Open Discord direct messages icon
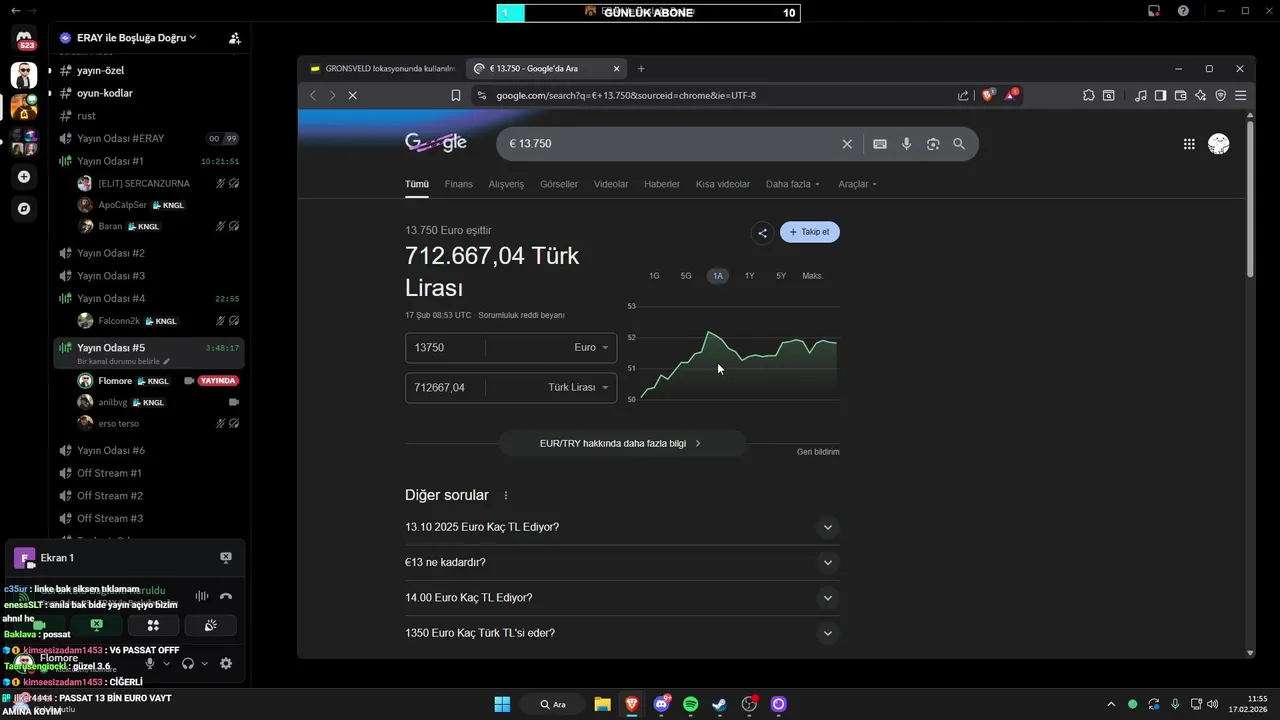1280x720 pixels. click(x=25, y=40)
